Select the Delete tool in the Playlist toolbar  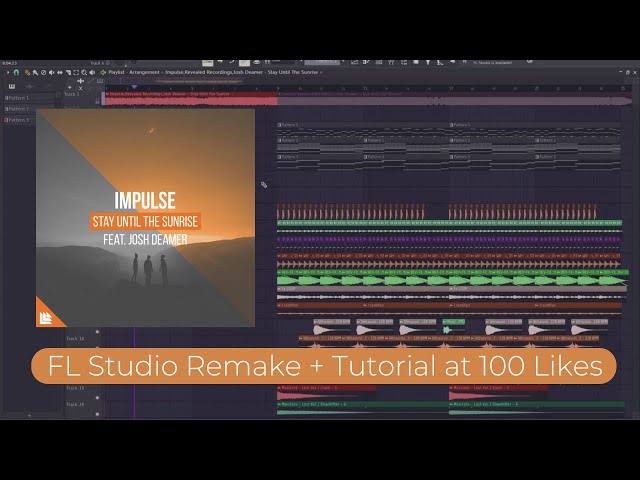point(44,72)
